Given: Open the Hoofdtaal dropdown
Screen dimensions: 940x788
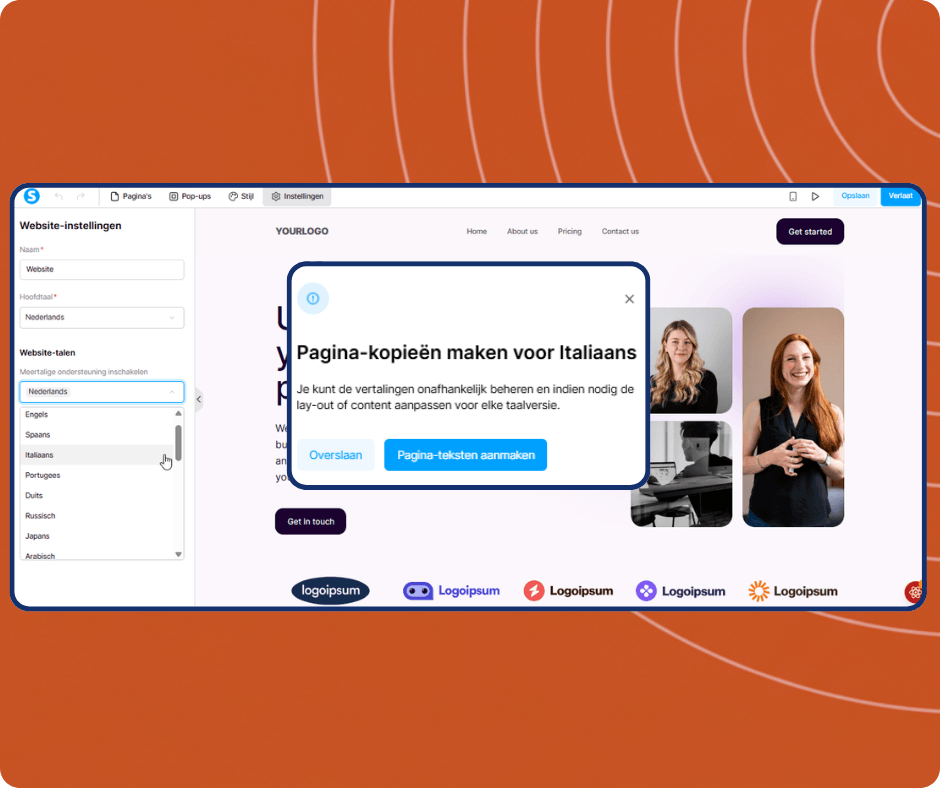Looking at the screenshot, I should click(102, 317).
